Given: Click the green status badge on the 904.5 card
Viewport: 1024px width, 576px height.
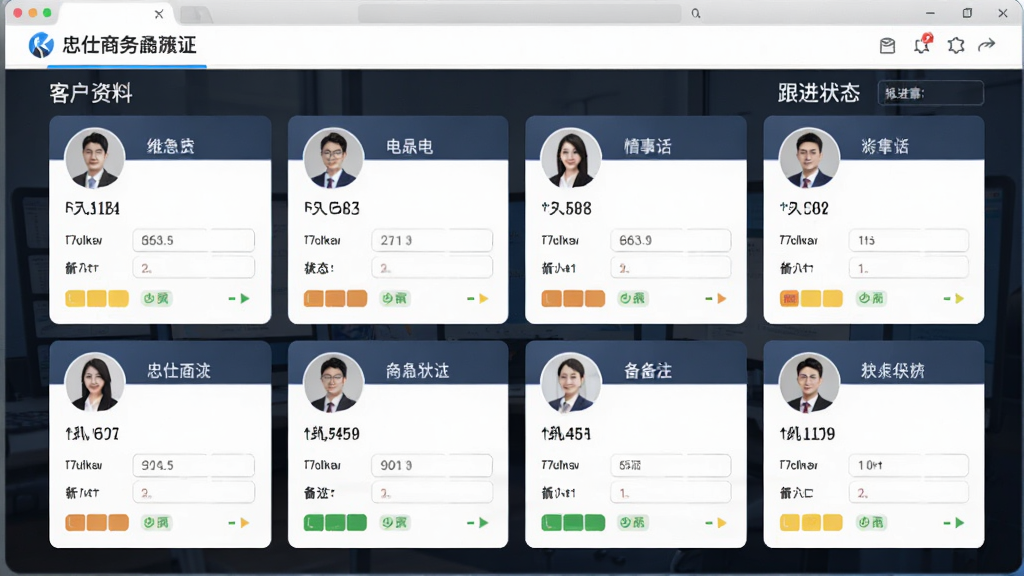Looking at the screenshot, I should (x=157, y=522).
